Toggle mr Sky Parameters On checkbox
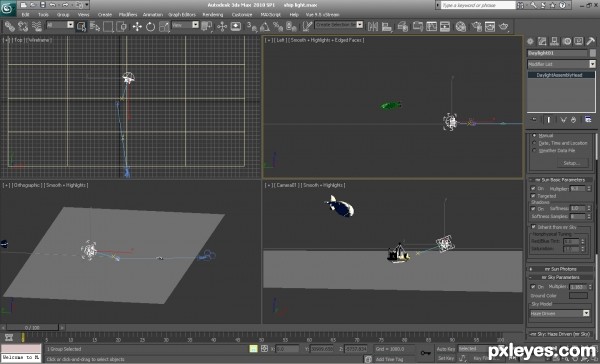The height and width of the screenshot is (364, 600). click(x=533, y=286)
